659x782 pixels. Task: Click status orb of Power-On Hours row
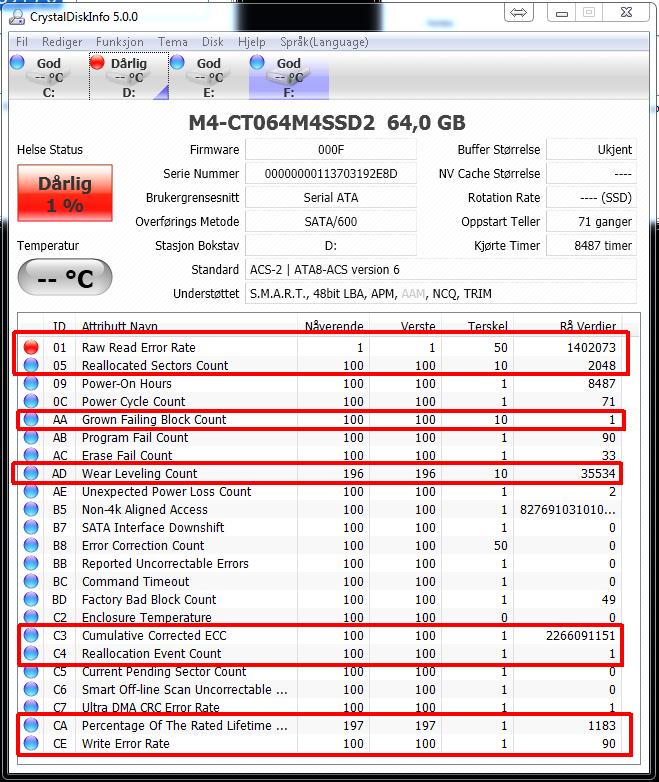click(x=31, y=383)
